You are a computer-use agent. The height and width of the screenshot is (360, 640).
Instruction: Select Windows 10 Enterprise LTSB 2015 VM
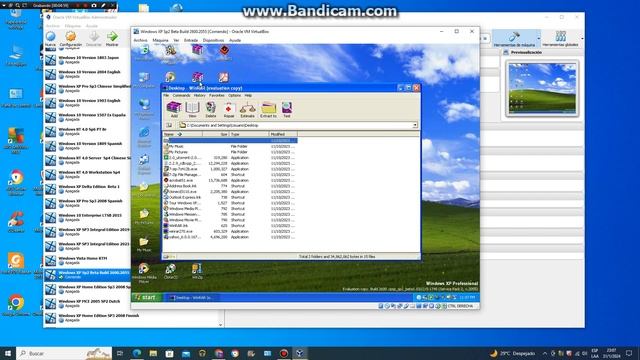pyautogui.click(x=88, y=217)
